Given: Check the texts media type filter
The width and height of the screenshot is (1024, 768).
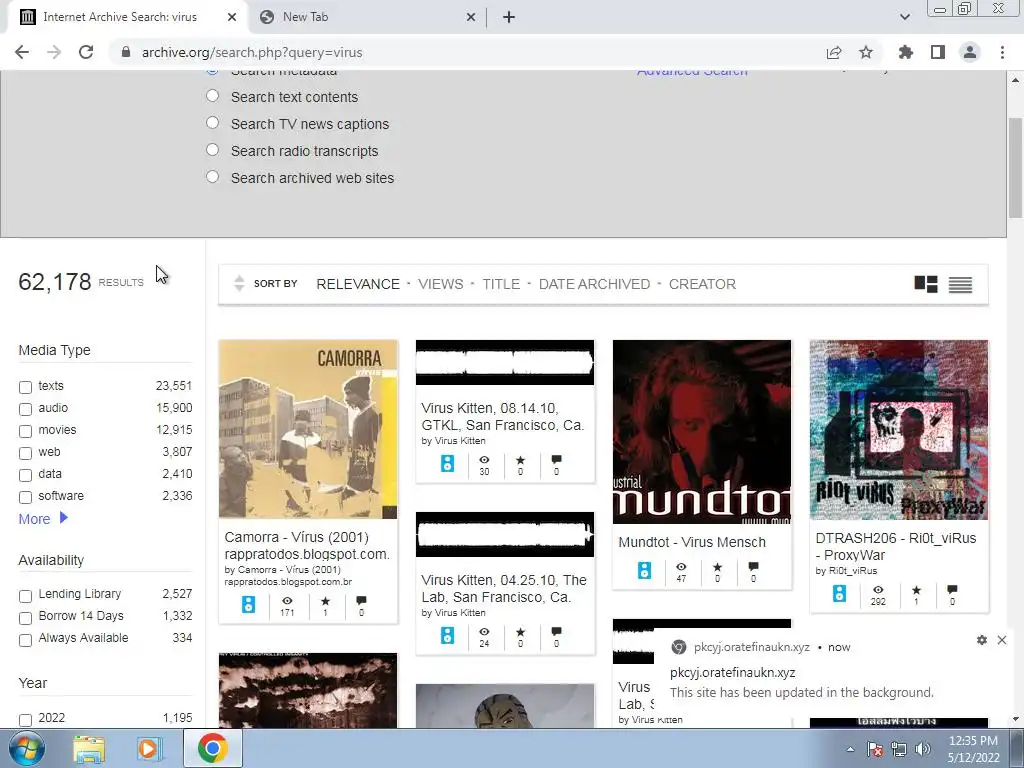Looking at the screenshot, I should pyautogui.click(x=25, y=387).
